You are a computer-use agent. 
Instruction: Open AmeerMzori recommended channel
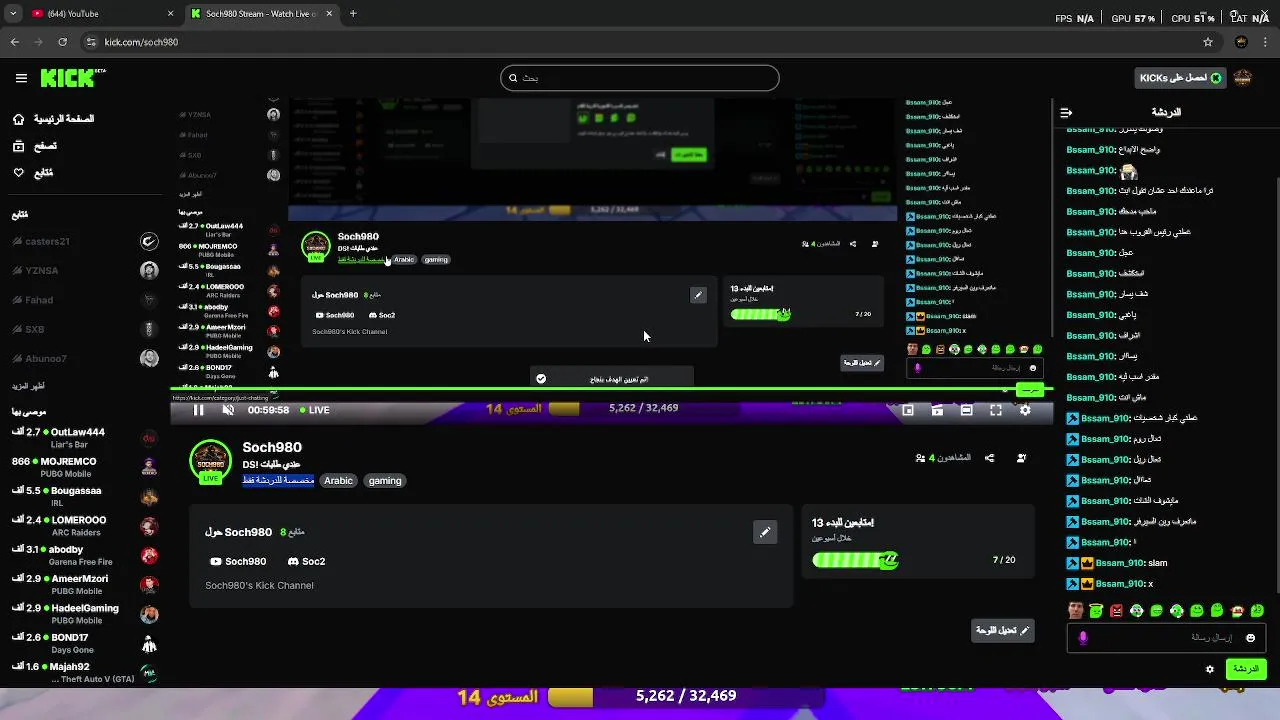[x=85, y=585]
